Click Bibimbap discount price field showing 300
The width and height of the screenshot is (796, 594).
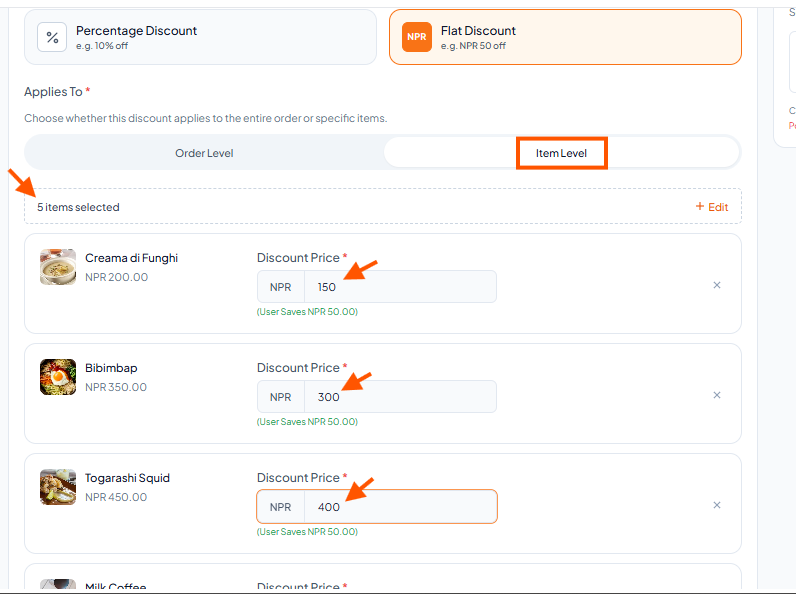[400, 397]
